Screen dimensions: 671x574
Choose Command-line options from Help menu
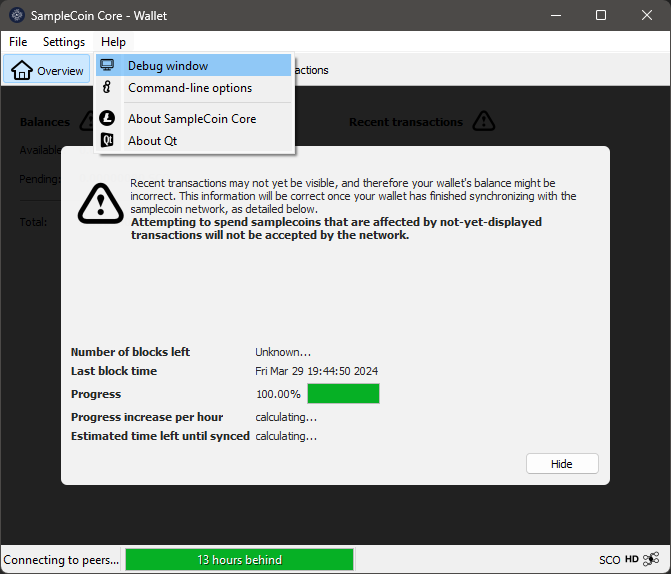click(190, 88)
